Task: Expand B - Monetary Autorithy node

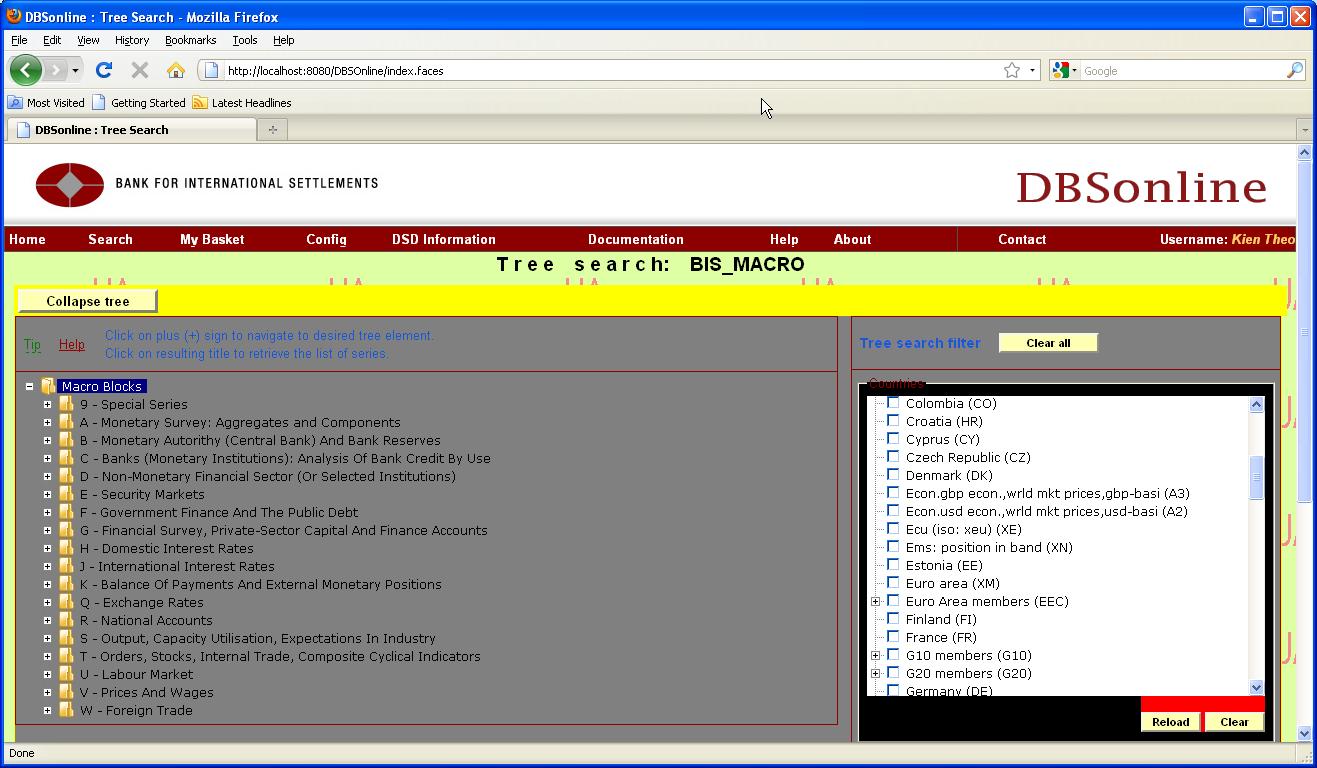Action: click(x=47, y=440)
